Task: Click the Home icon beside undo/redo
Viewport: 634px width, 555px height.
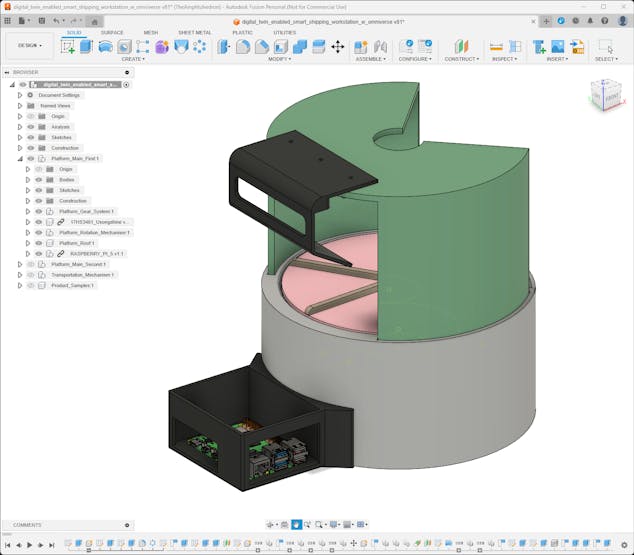Action: pyautogui.click(x=94, y=20)
